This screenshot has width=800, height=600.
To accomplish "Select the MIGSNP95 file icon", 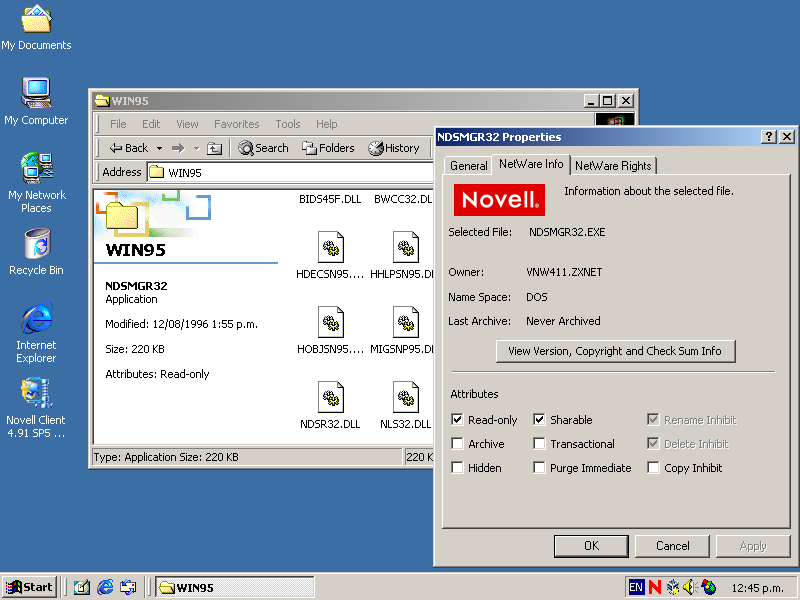I will 406,322.
